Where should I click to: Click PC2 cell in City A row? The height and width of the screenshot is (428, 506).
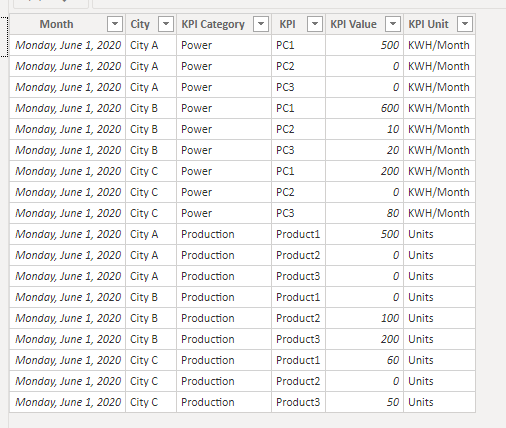coord(298,66)
